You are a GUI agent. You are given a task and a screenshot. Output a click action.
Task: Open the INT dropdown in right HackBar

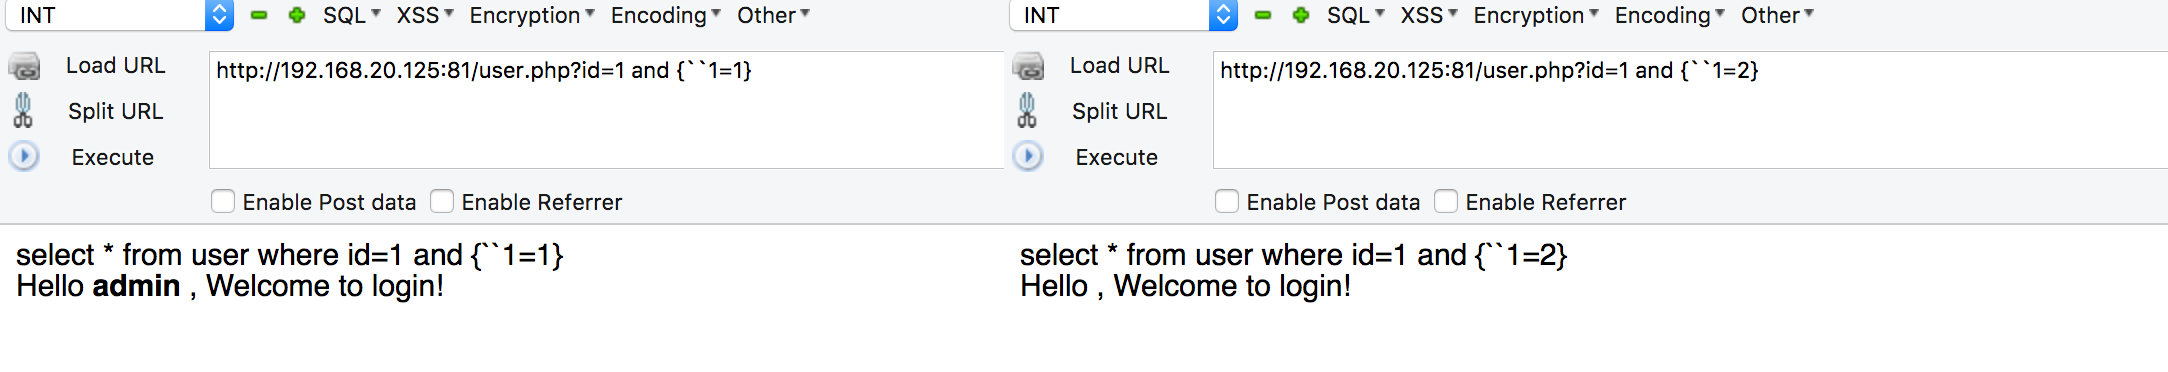[1124, 15]
